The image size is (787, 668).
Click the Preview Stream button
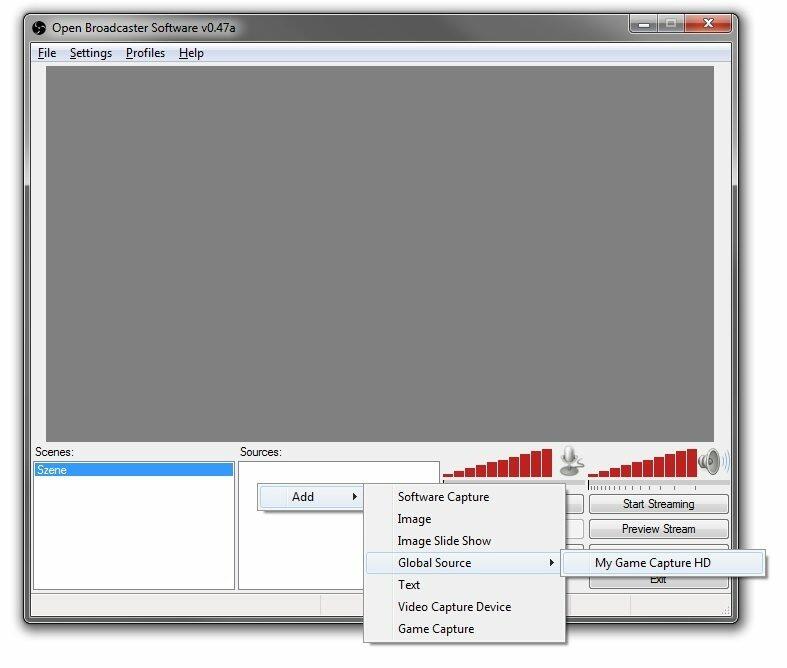pyautogui.click(x=659, y=529)
